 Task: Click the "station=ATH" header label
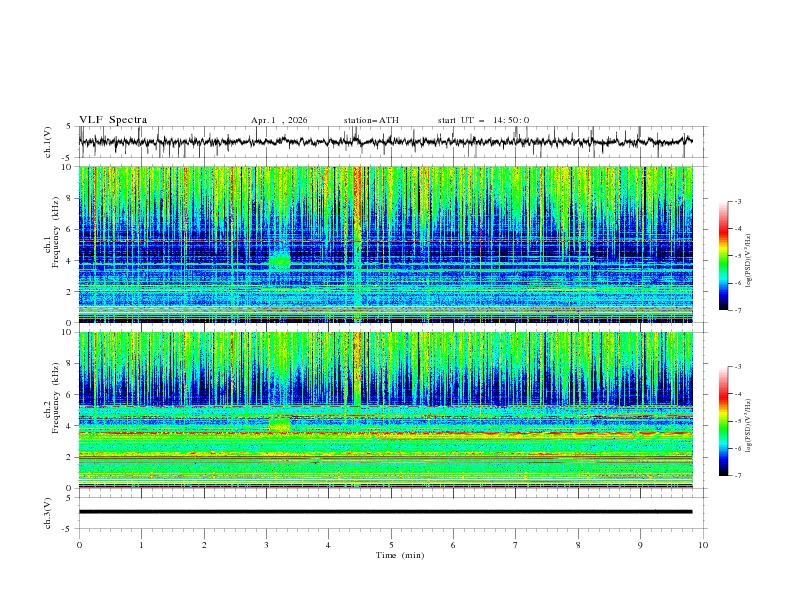point(371,120)
